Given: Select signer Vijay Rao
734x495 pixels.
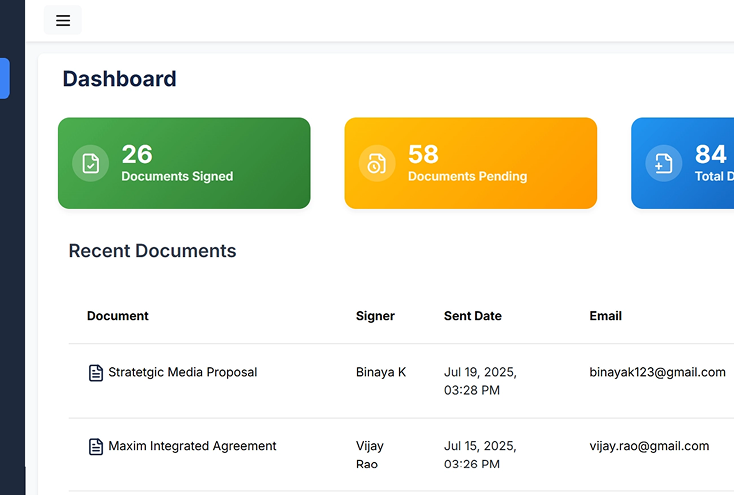Looking at the screenshot, I should (x=369, y=455).
